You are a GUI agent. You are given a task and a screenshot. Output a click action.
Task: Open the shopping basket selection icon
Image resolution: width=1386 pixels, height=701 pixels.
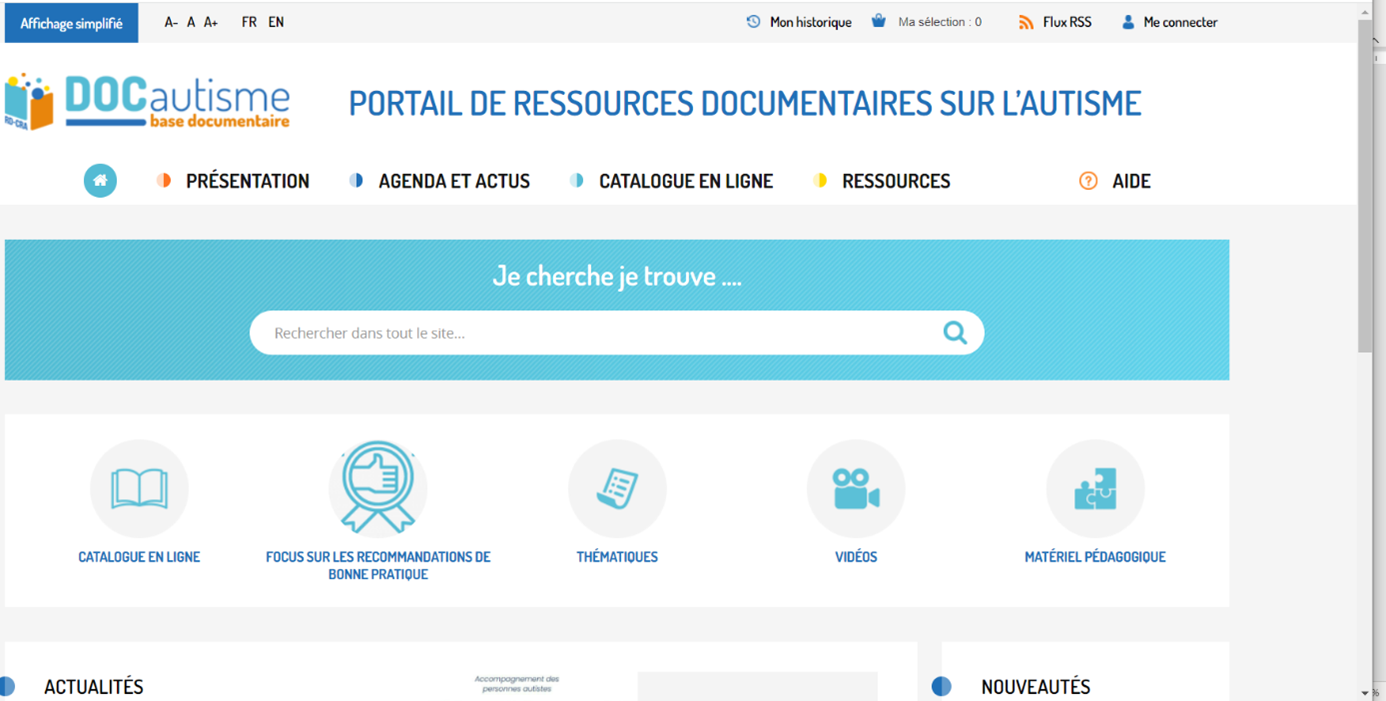click(x=879, y=21)
